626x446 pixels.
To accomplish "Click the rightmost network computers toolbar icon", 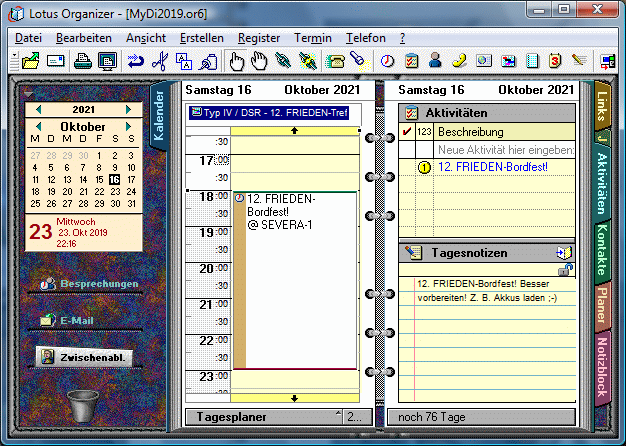I will pos(608,61).
